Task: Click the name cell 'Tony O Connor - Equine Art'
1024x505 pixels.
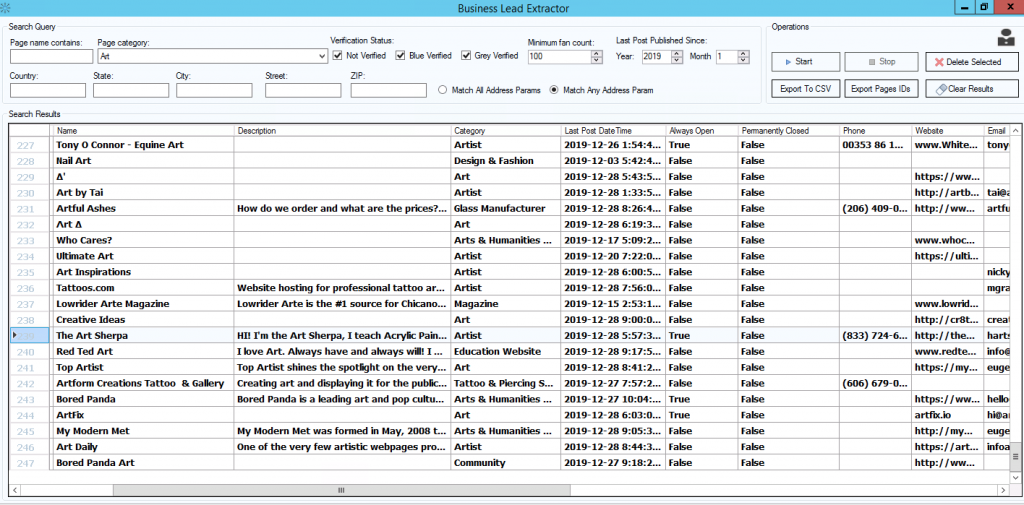Action: pyautogui.click(x=143, y=145)
